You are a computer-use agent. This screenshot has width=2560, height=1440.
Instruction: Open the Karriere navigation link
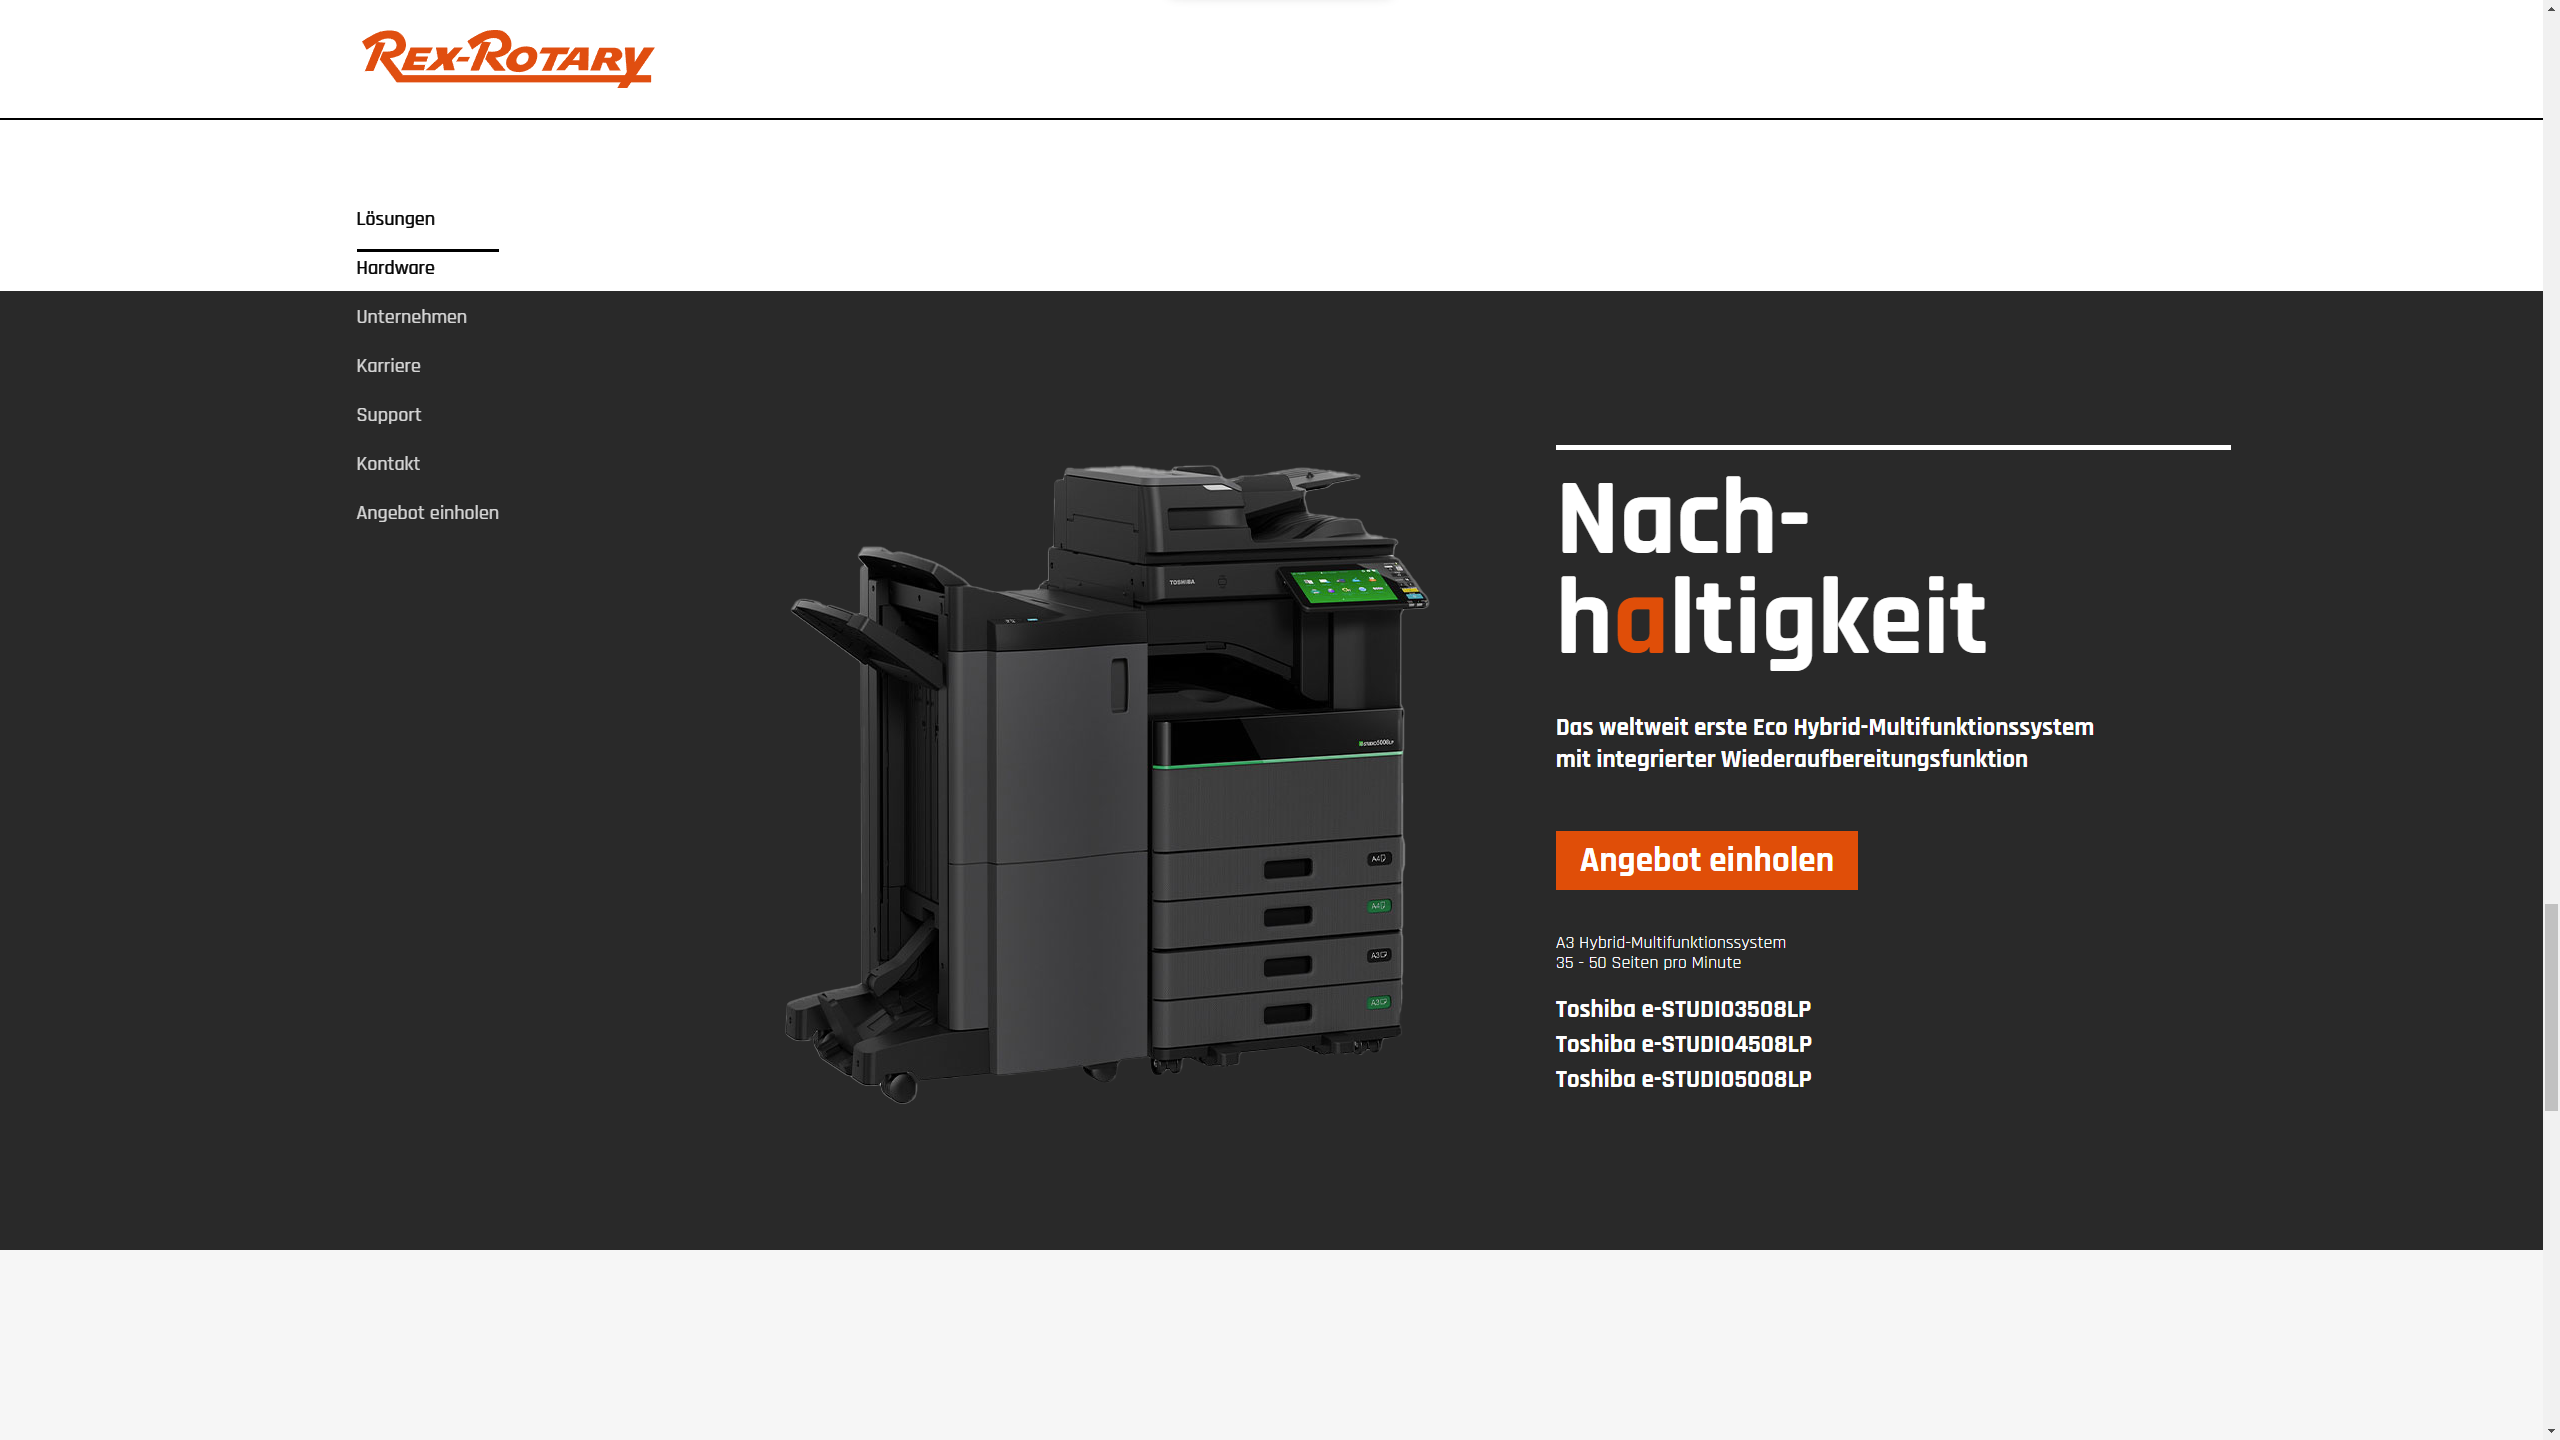(388, 366)
